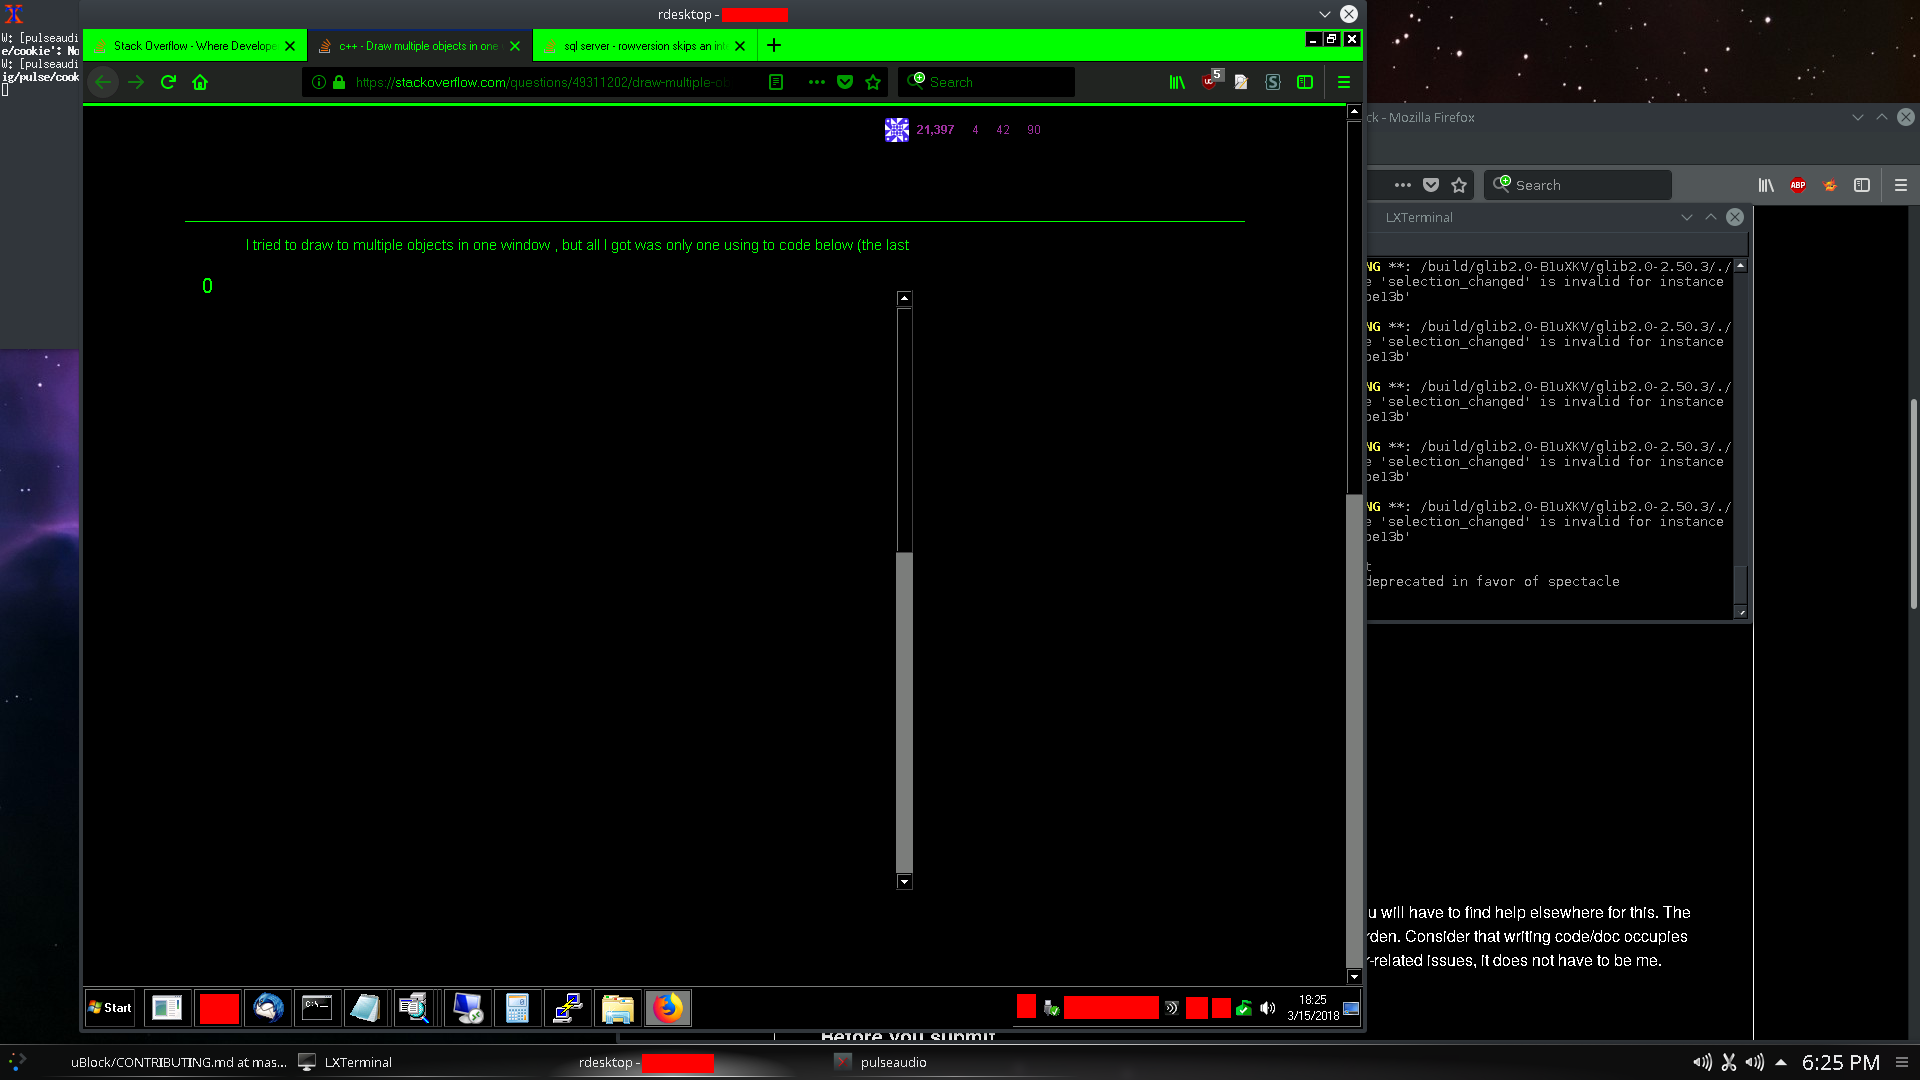Toggle bookmark star for this page
The height and width of the screenshot is (1080, 1920).
point(873,82)
